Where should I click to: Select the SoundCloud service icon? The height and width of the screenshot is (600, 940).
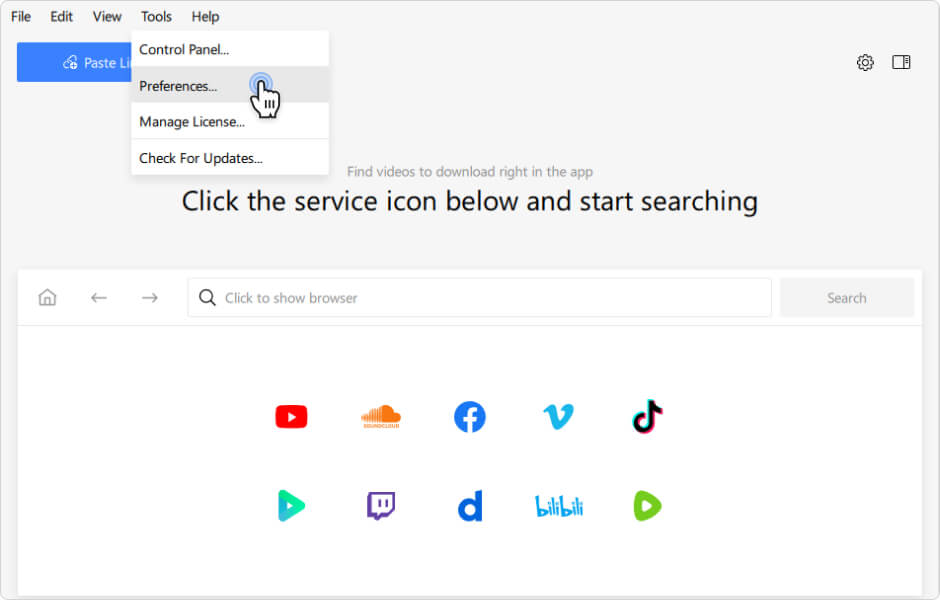tap(381, 417)
